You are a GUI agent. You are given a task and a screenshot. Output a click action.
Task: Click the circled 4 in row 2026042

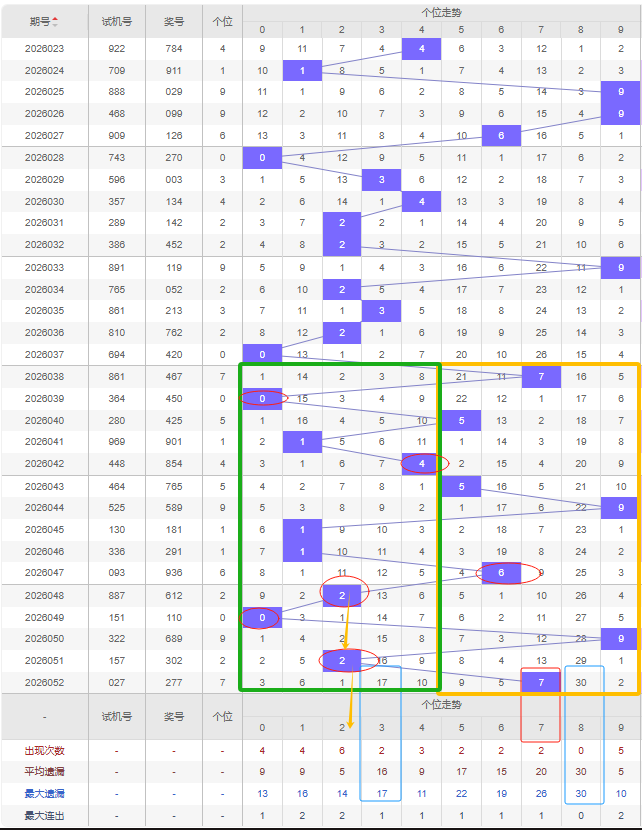(x=421, y=463)
